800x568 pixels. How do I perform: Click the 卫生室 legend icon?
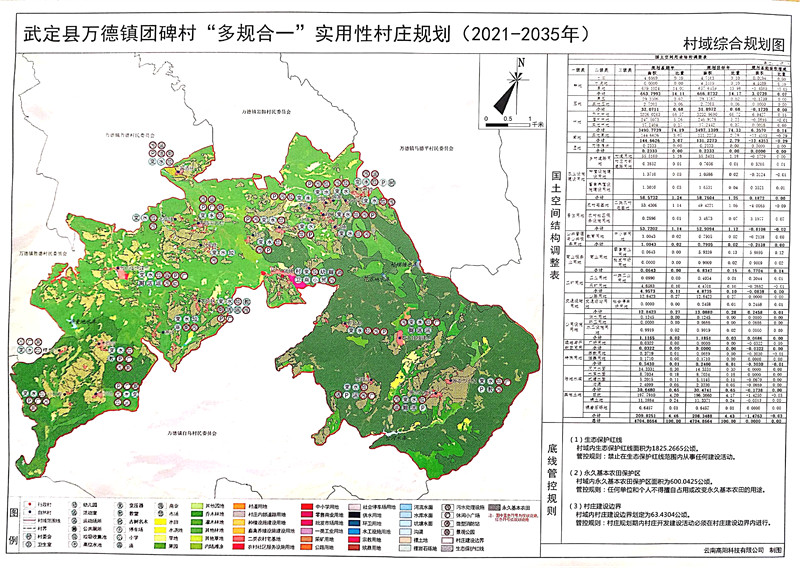coord(31,546)
